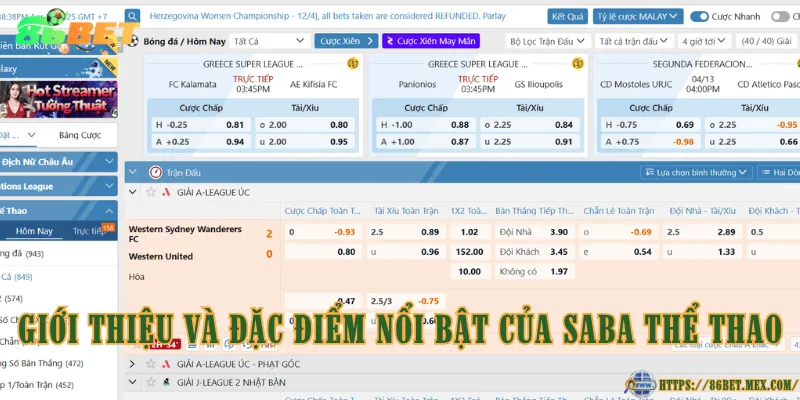Viewport: 800px width, 400px height.
Task: Expand GIẢI A-LEAGUE ÚC - PHẠT GÓC
Action: 133,364
